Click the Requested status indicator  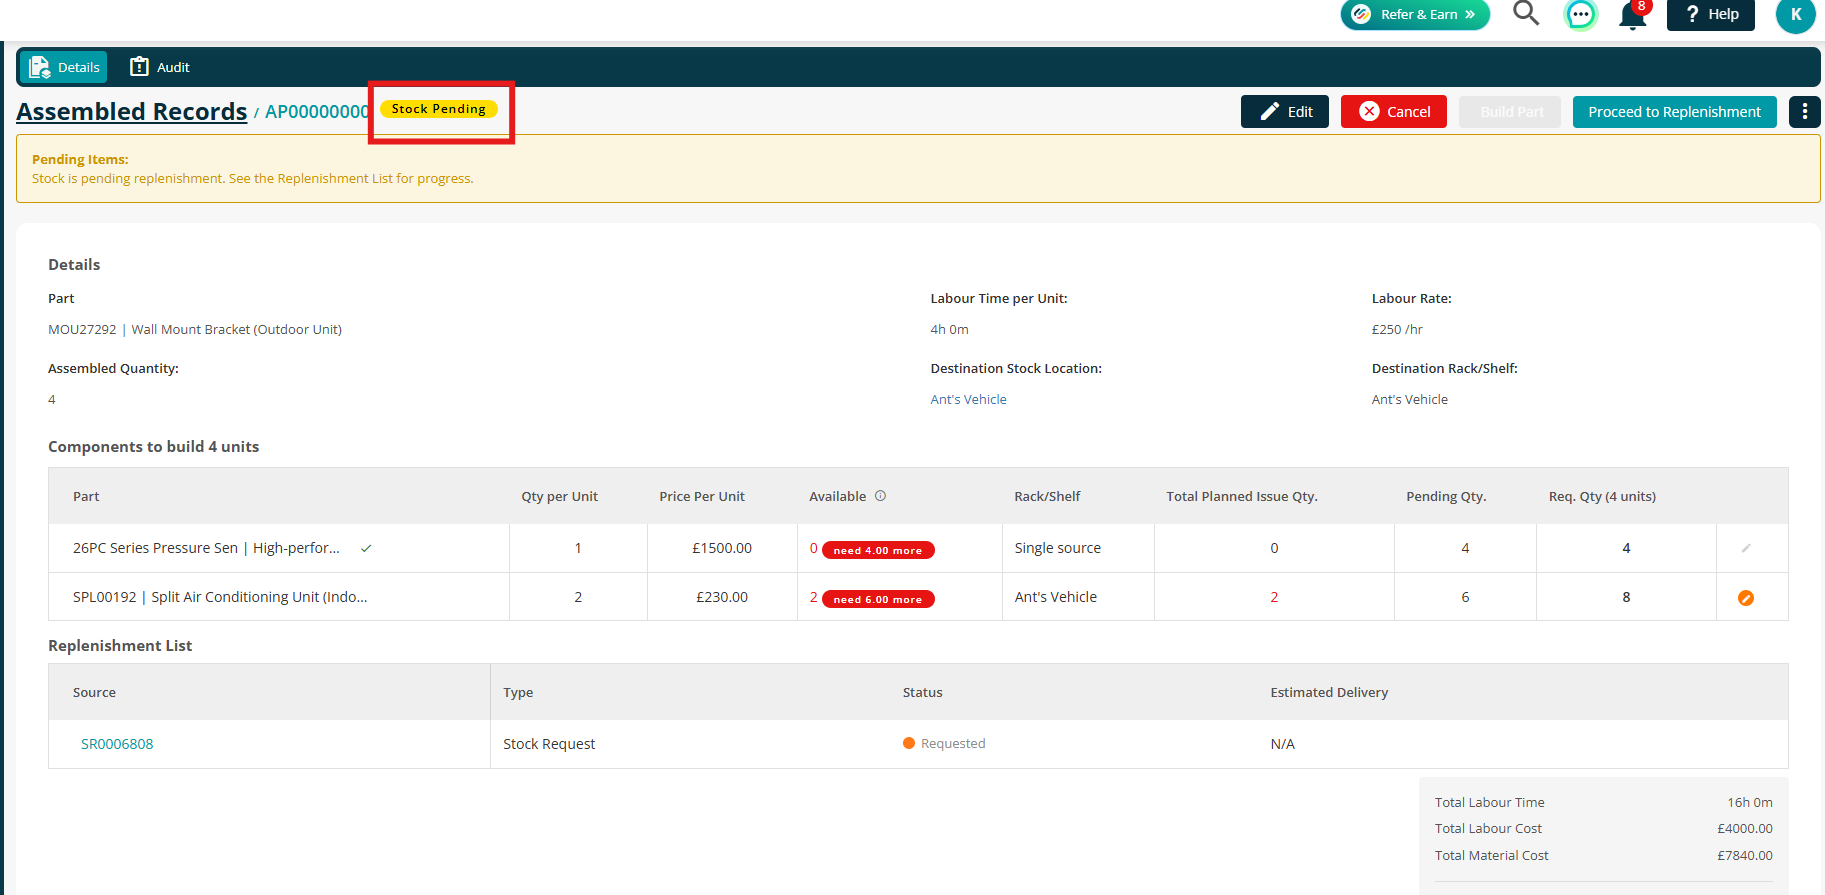coord(944,743)
